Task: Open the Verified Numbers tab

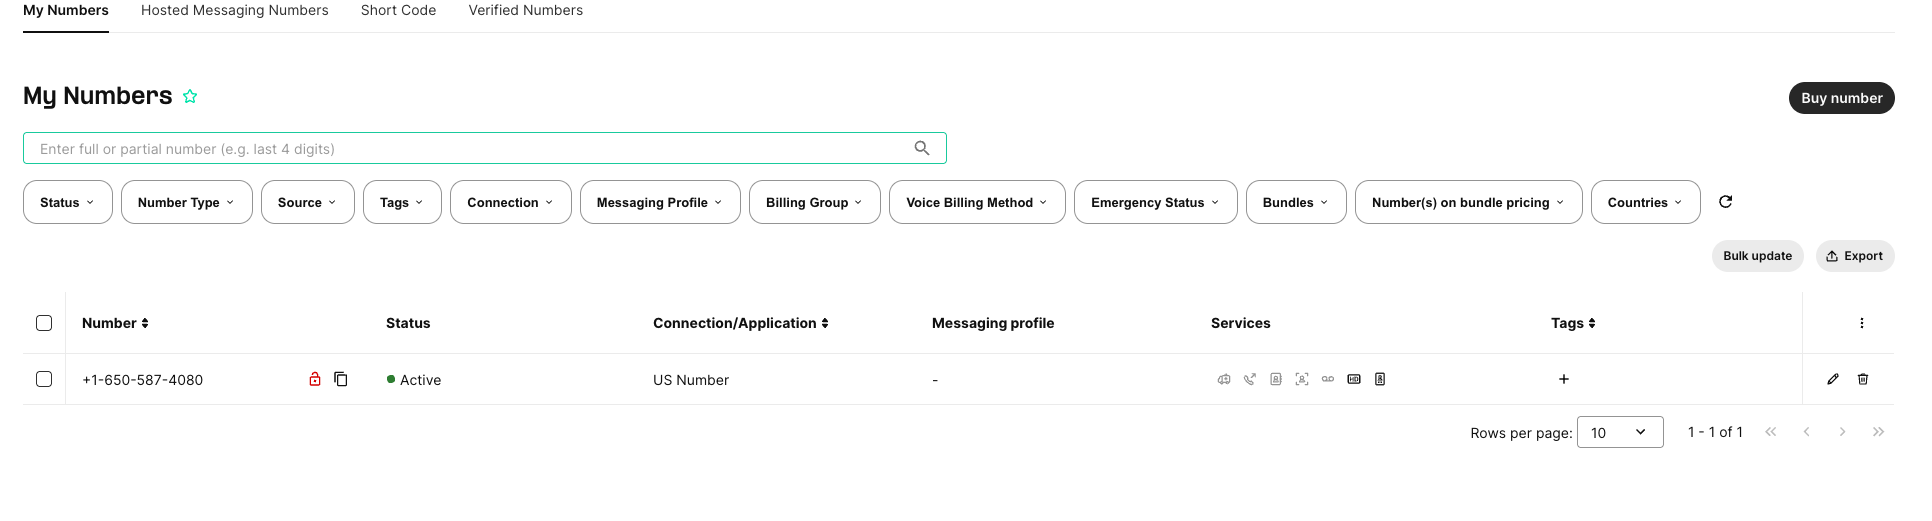Action: click(526, 10)
